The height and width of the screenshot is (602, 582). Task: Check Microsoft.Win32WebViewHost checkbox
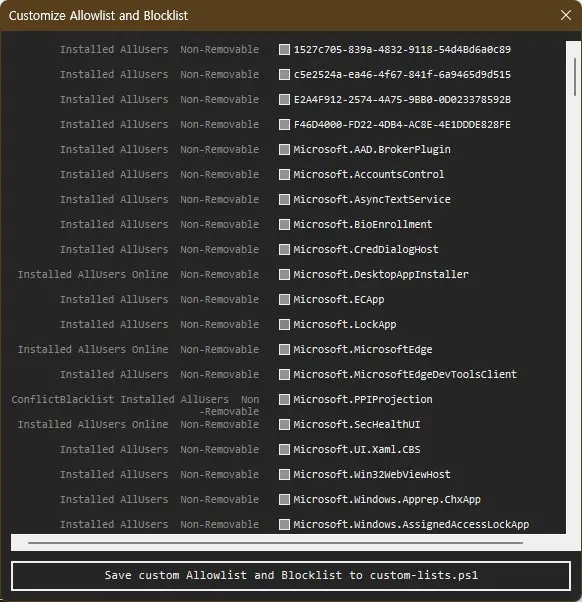(x=284, y=475)
